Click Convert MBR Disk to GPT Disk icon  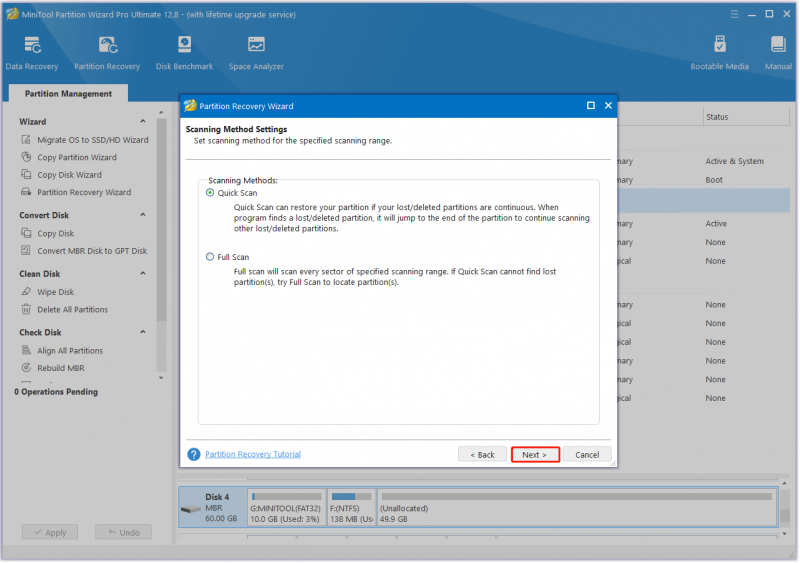[26, 250]
